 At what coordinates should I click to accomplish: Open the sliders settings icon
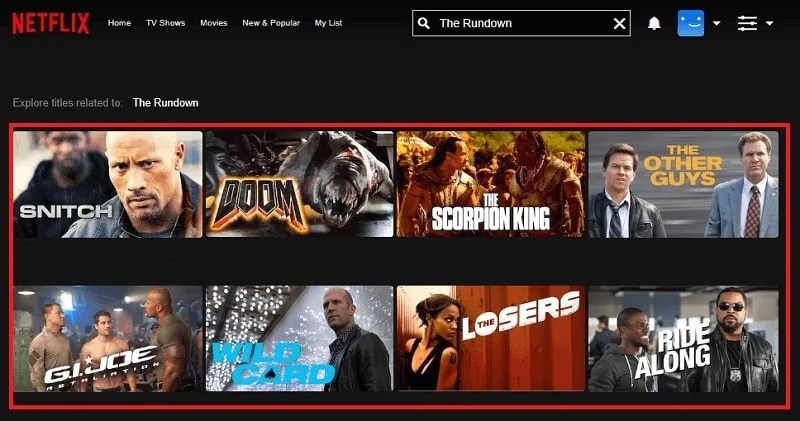pos(747,23)
